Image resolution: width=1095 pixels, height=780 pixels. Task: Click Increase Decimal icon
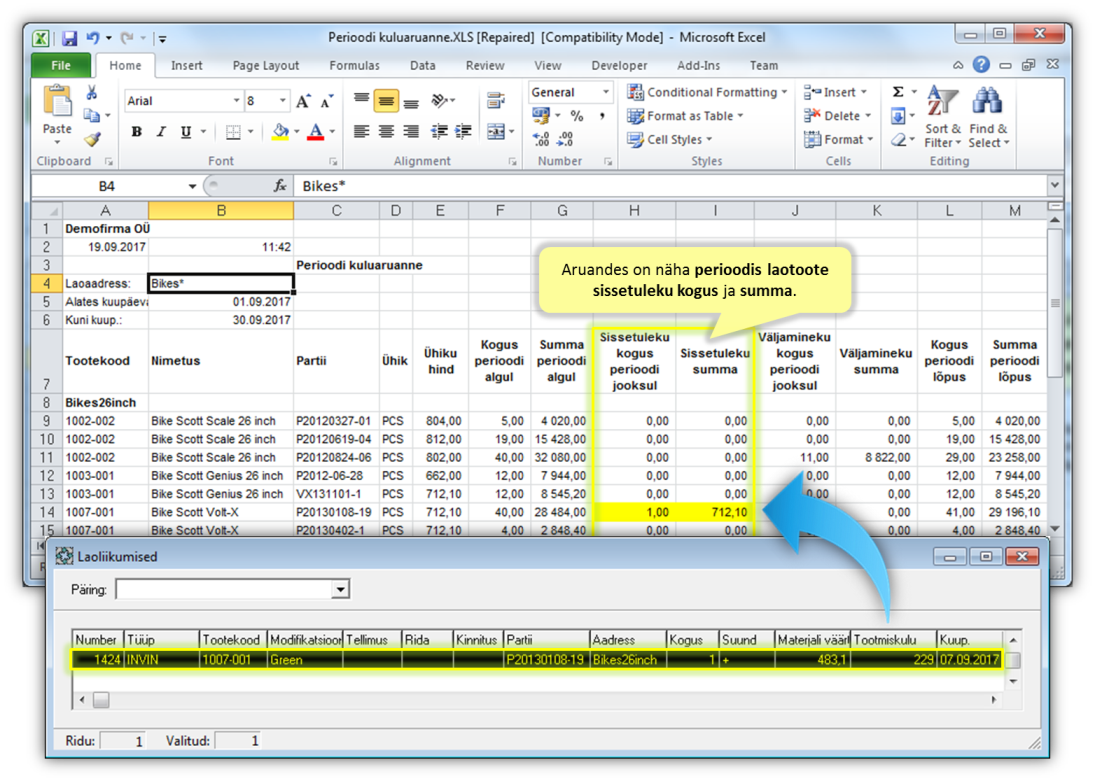[541, 140]
